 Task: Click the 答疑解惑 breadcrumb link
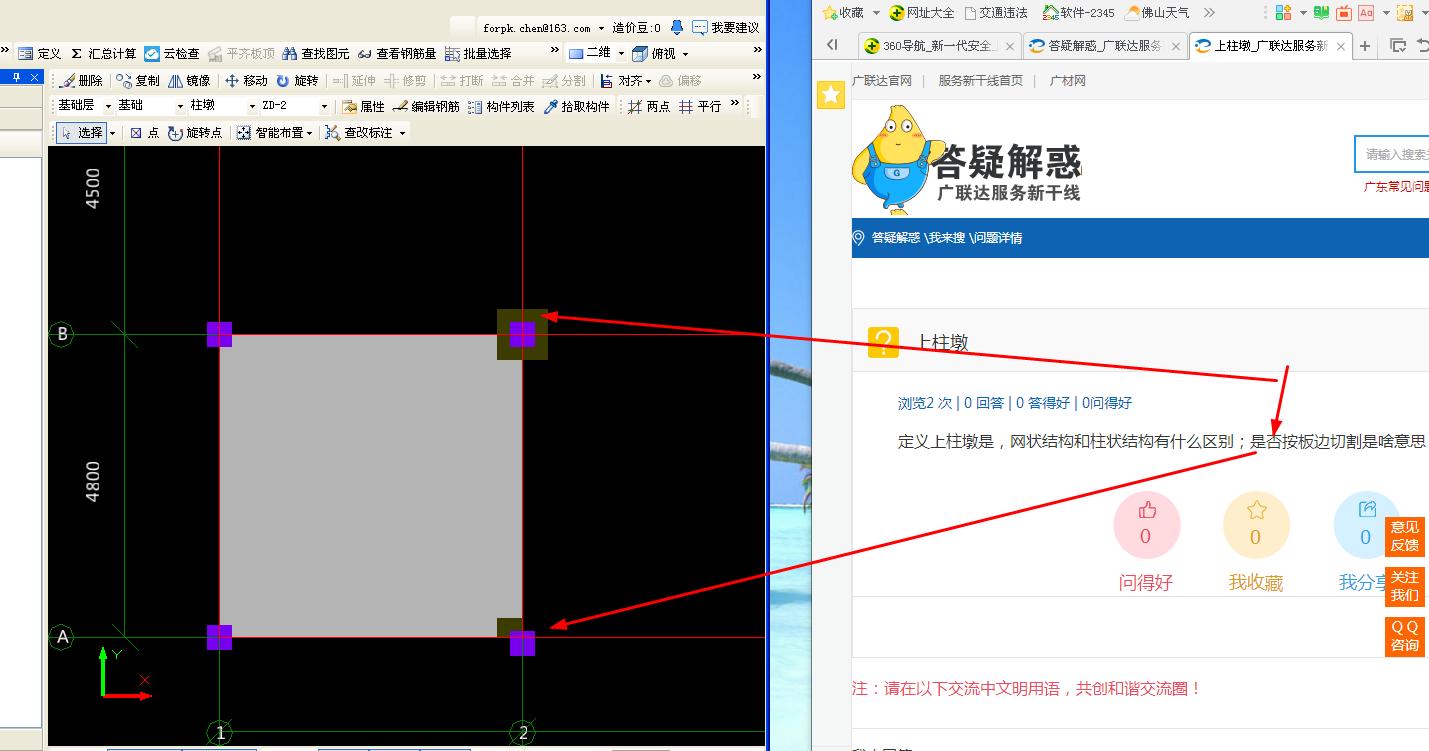[x=896, y=238]
